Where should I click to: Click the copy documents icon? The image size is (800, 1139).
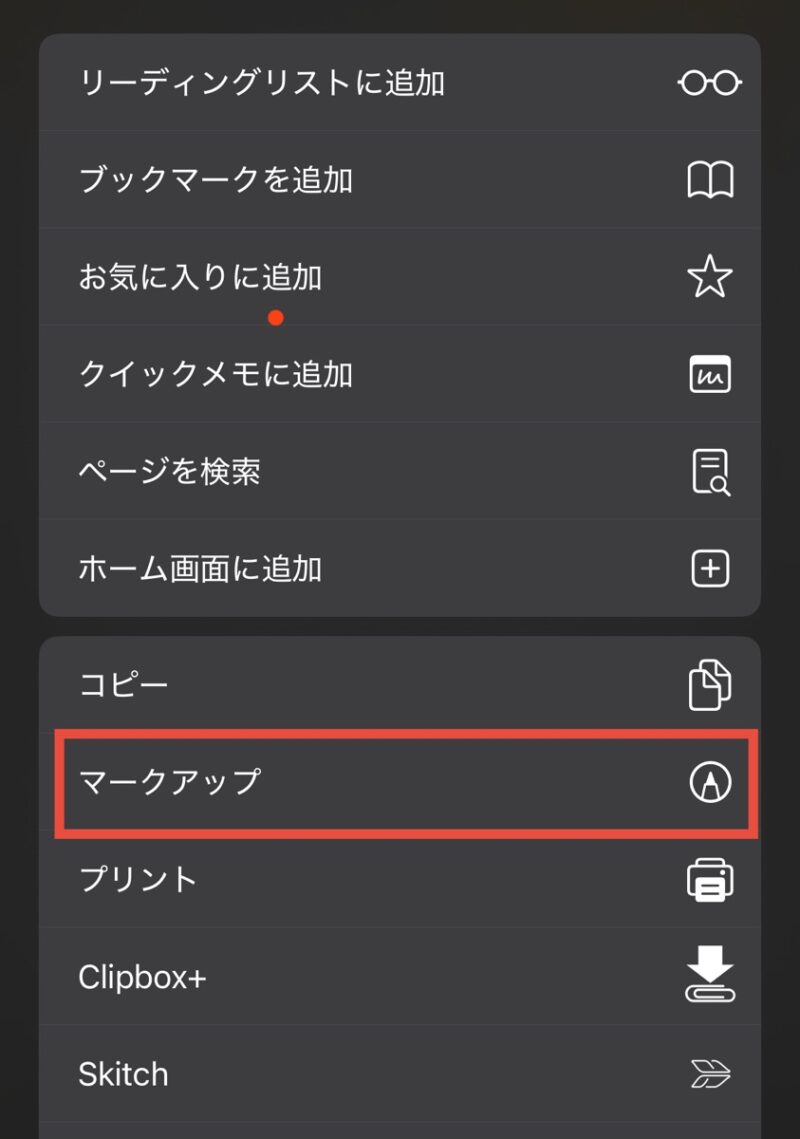pyautogui.click(x=710, y=684)
